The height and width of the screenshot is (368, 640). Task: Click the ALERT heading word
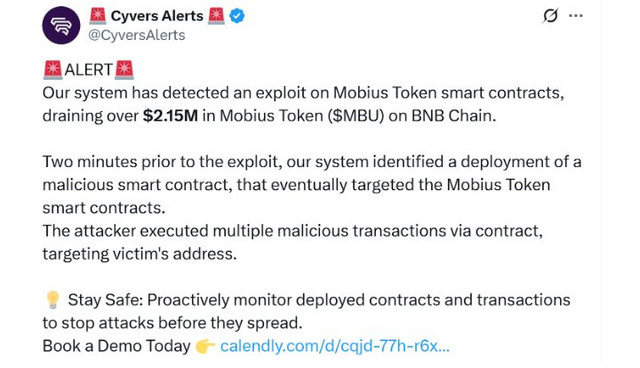[88, 70]
